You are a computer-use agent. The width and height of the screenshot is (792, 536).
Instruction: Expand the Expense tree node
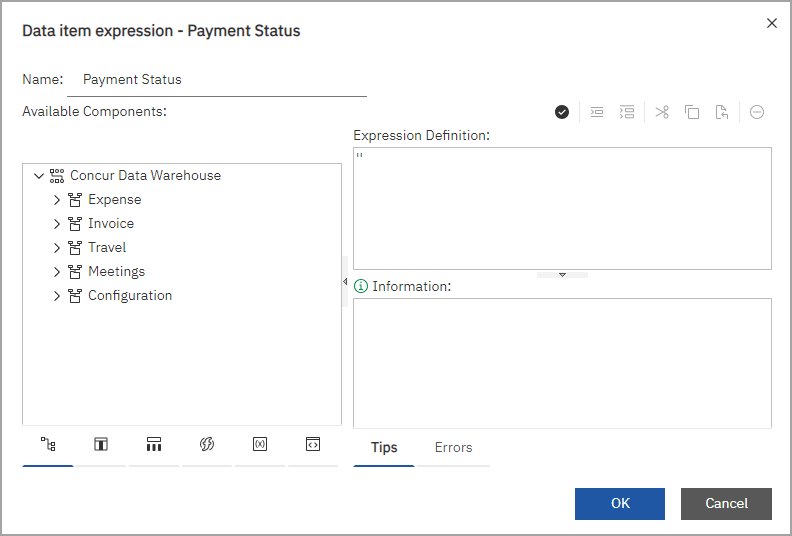click(57, 200)
